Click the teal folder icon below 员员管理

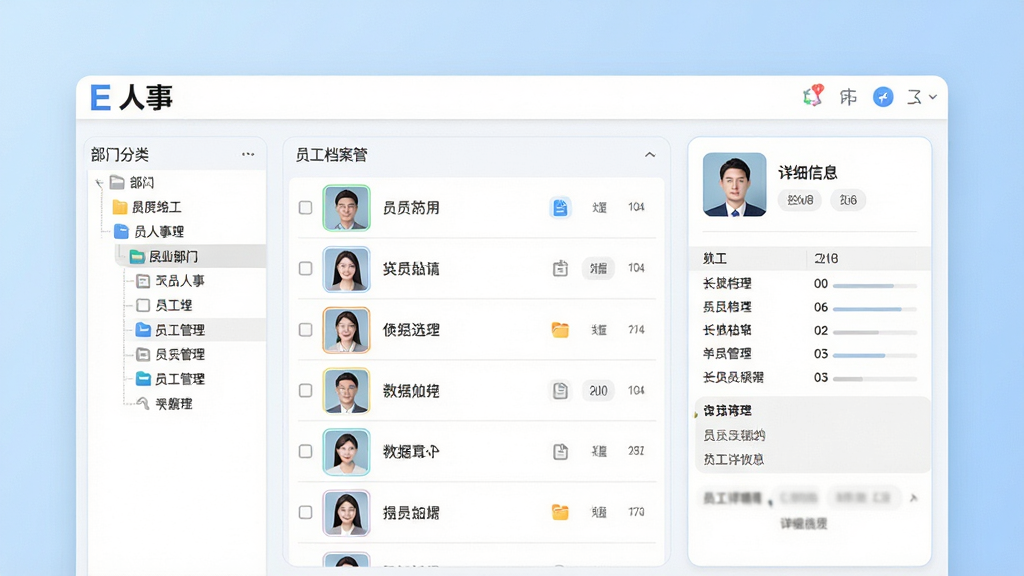[143, 379]
